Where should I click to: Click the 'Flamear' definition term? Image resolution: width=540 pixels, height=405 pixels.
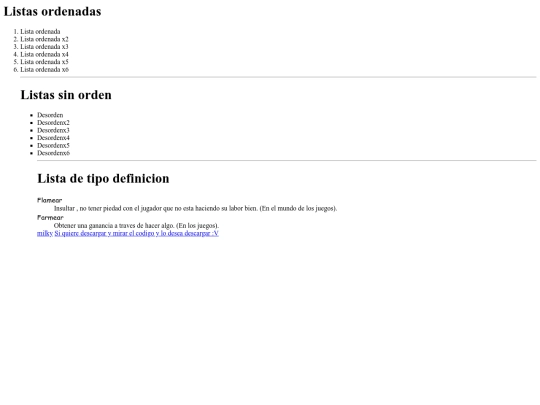pyautogui.click(x=49, y=200)
